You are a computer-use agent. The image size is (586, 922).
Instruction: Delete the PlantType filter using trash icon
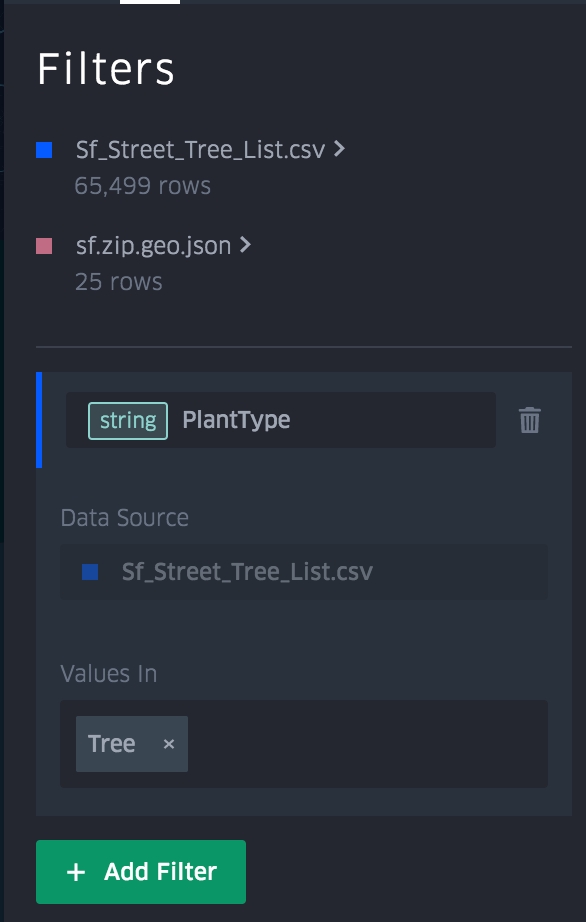pos(530,421)
